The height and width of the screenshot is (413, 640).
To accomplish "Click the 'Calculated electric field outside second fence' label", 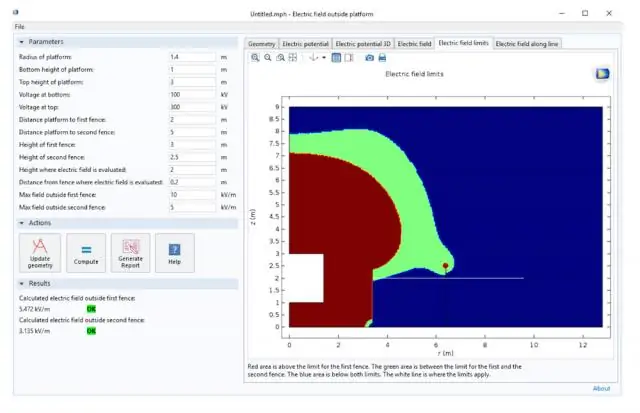I will (x=82, y=320).
